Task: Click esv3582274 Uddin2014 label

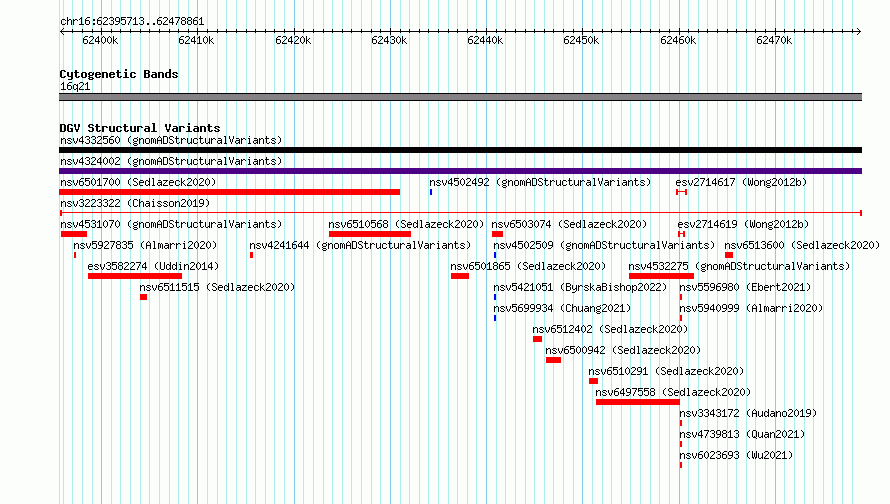Action: tap(153, 266)
